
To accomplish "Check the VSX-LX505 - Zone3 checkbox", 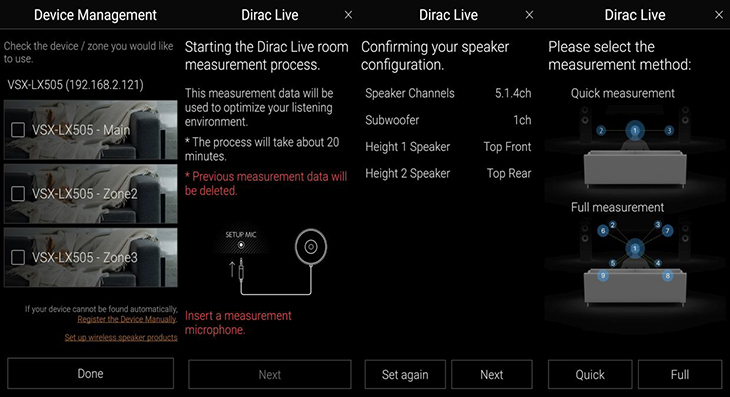I will pyautogui.click(x=18, y=257).
